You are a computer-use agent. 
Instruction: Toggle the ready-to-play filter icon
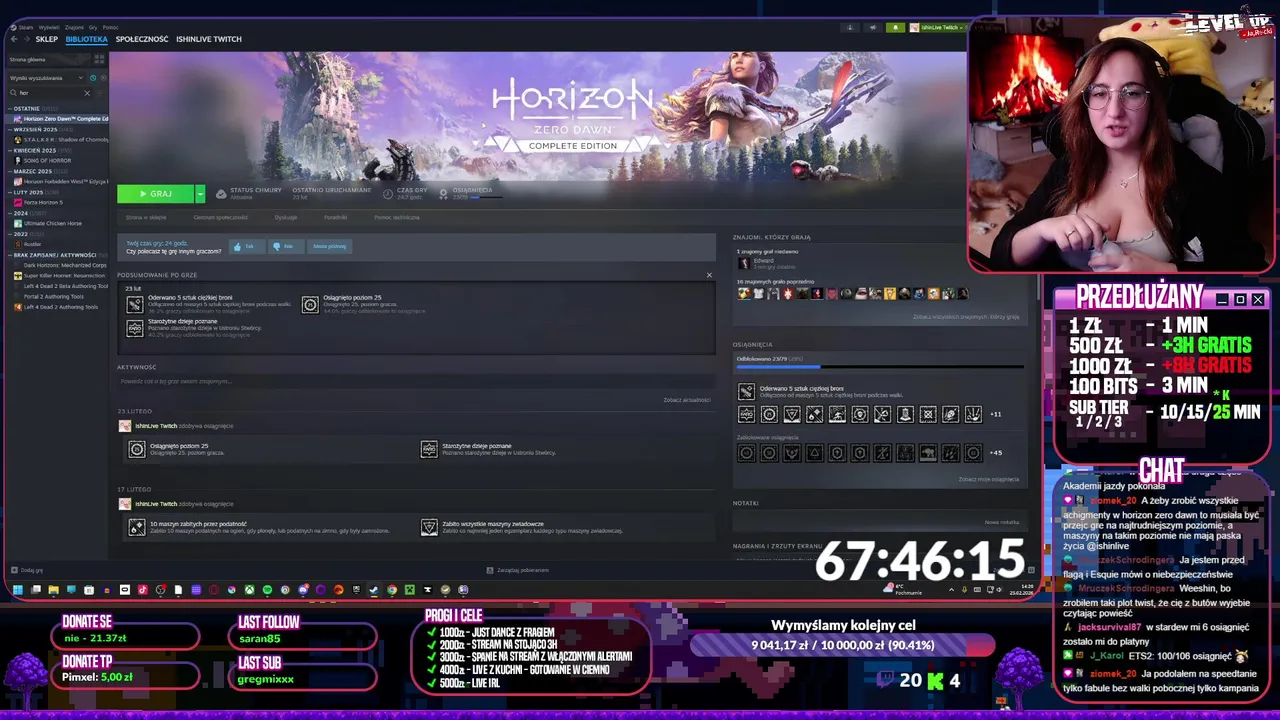click(x=102, y=78)
